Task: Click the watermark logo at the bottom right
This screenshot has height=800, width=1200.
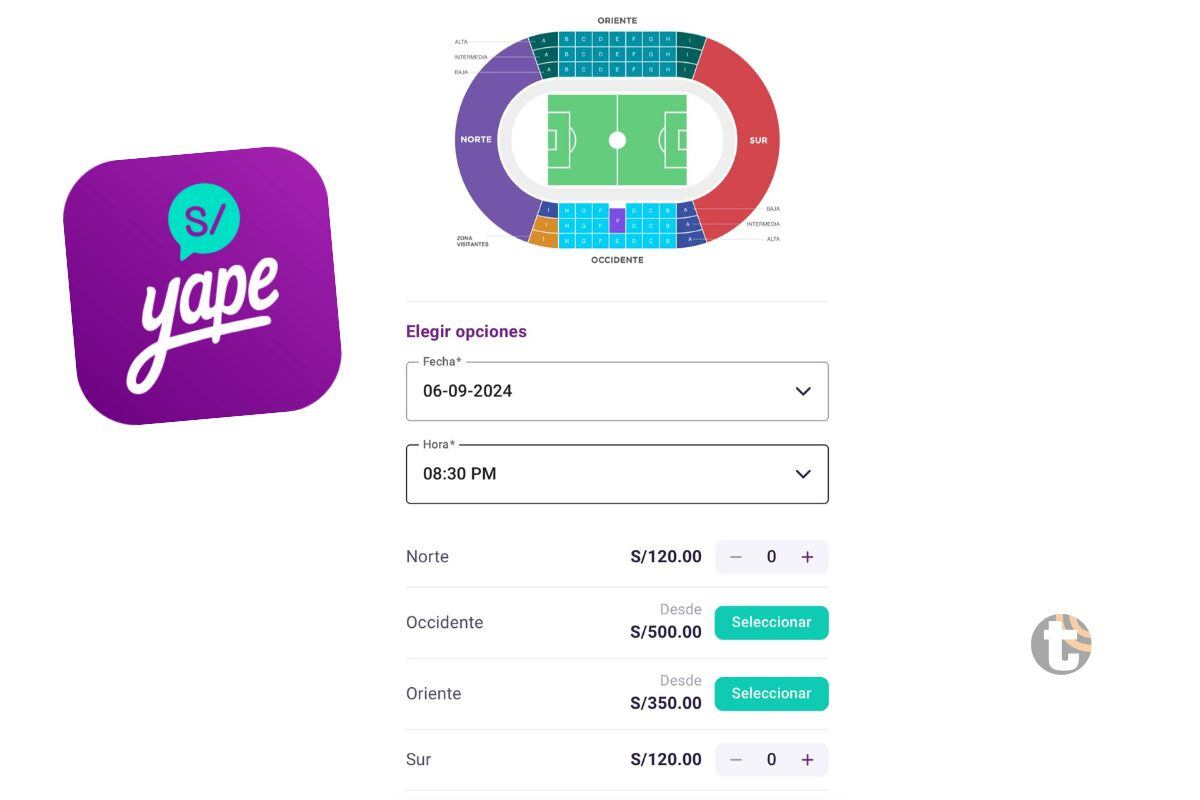Action: (1061, 644)
